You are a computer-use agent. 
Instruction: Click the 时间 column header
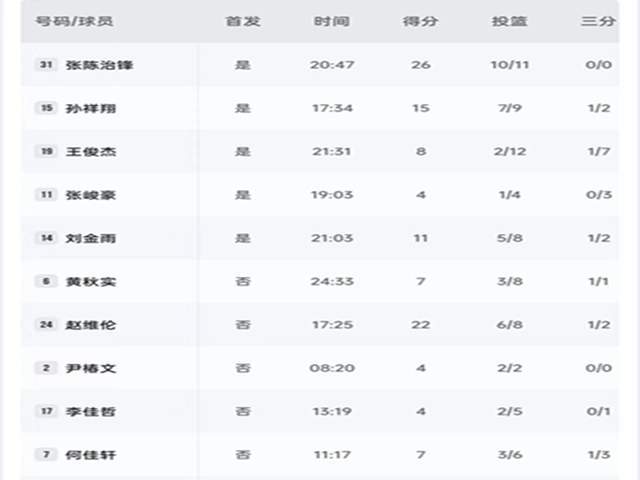(x=332, y=21)
